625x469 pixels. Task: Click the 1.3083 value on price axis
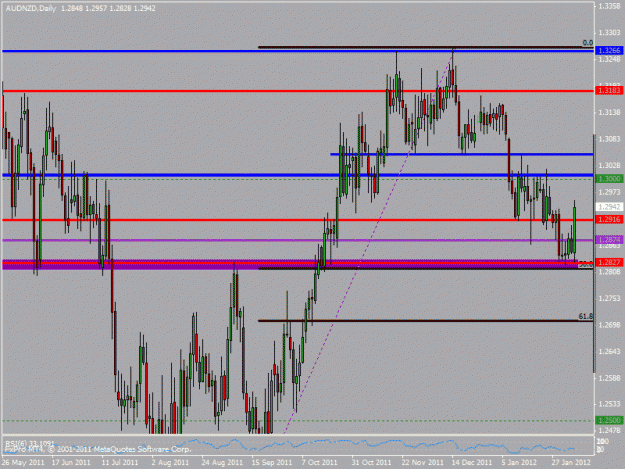[610, 139]
